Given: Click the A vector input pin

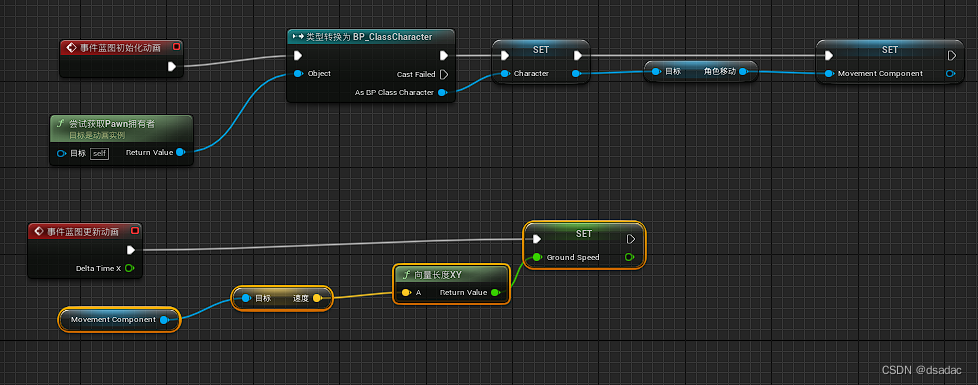Looking at the screenshot, I should point(406,293).
